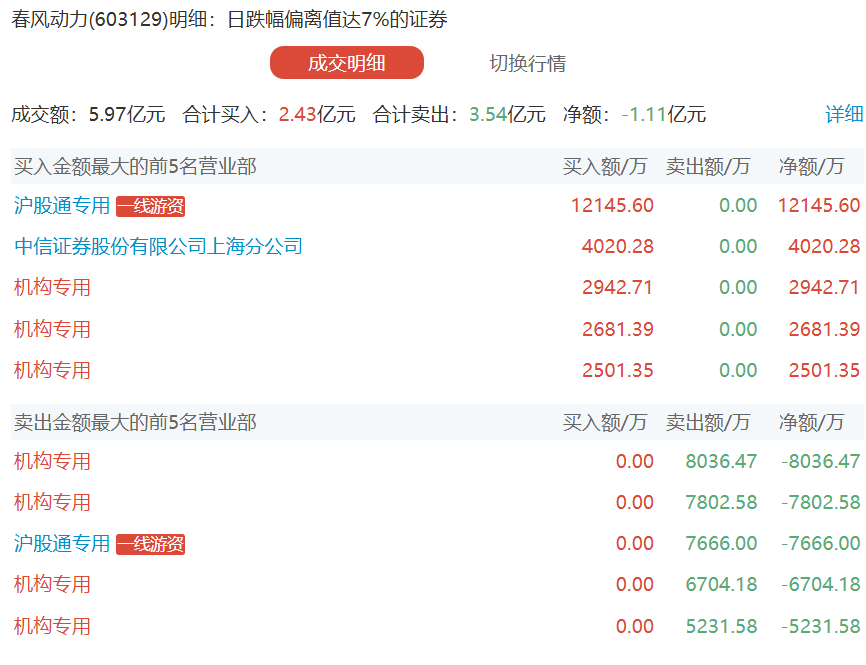Select 机构专用 row with 2681.39 buy amount
Viewport: 866px width, 665px height.
pos(437,329)
